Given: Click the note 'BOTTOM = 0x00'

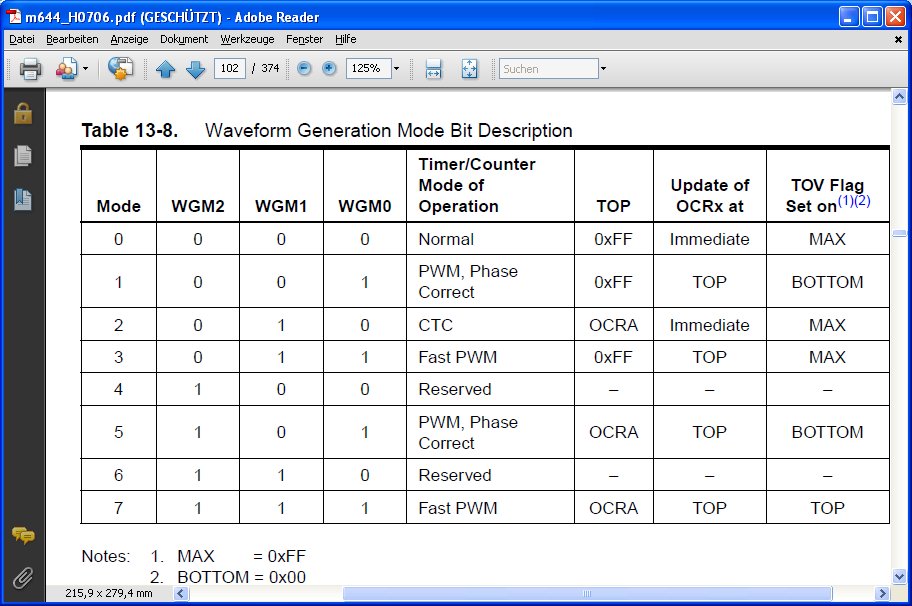Looking at the screenshot, I should pyautogui.click(x=241, y=577).
